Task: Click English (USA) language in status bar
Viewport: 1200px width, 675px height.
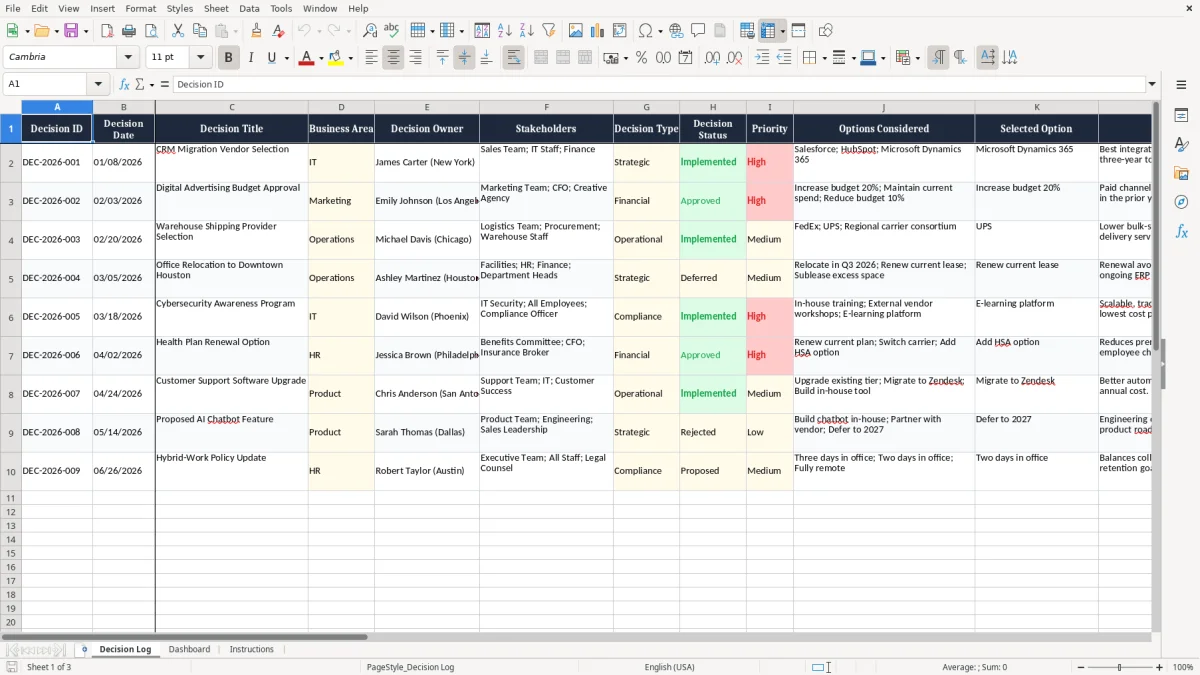Action: [669, 667]
